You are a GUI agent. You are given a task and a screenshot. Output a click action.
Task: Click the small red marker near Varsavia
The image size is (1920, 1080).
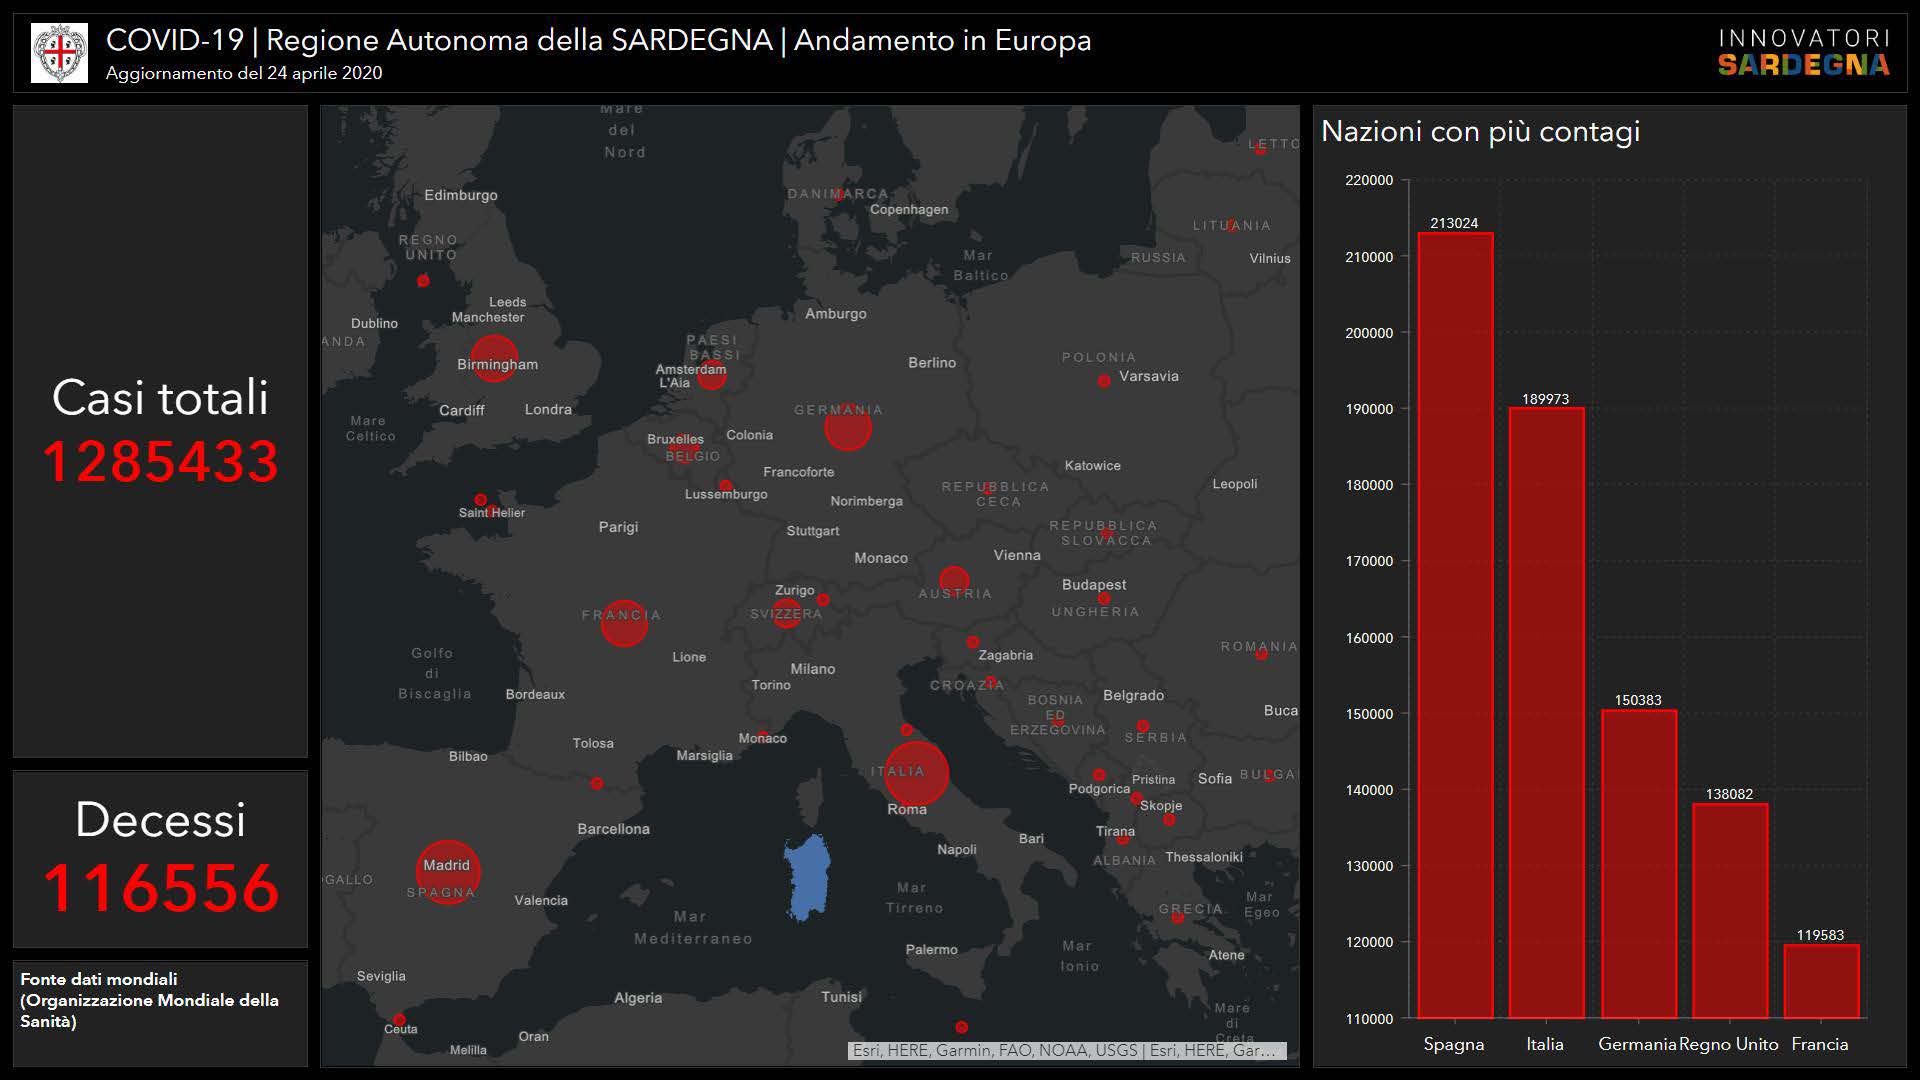click(x=1104, y=381)
